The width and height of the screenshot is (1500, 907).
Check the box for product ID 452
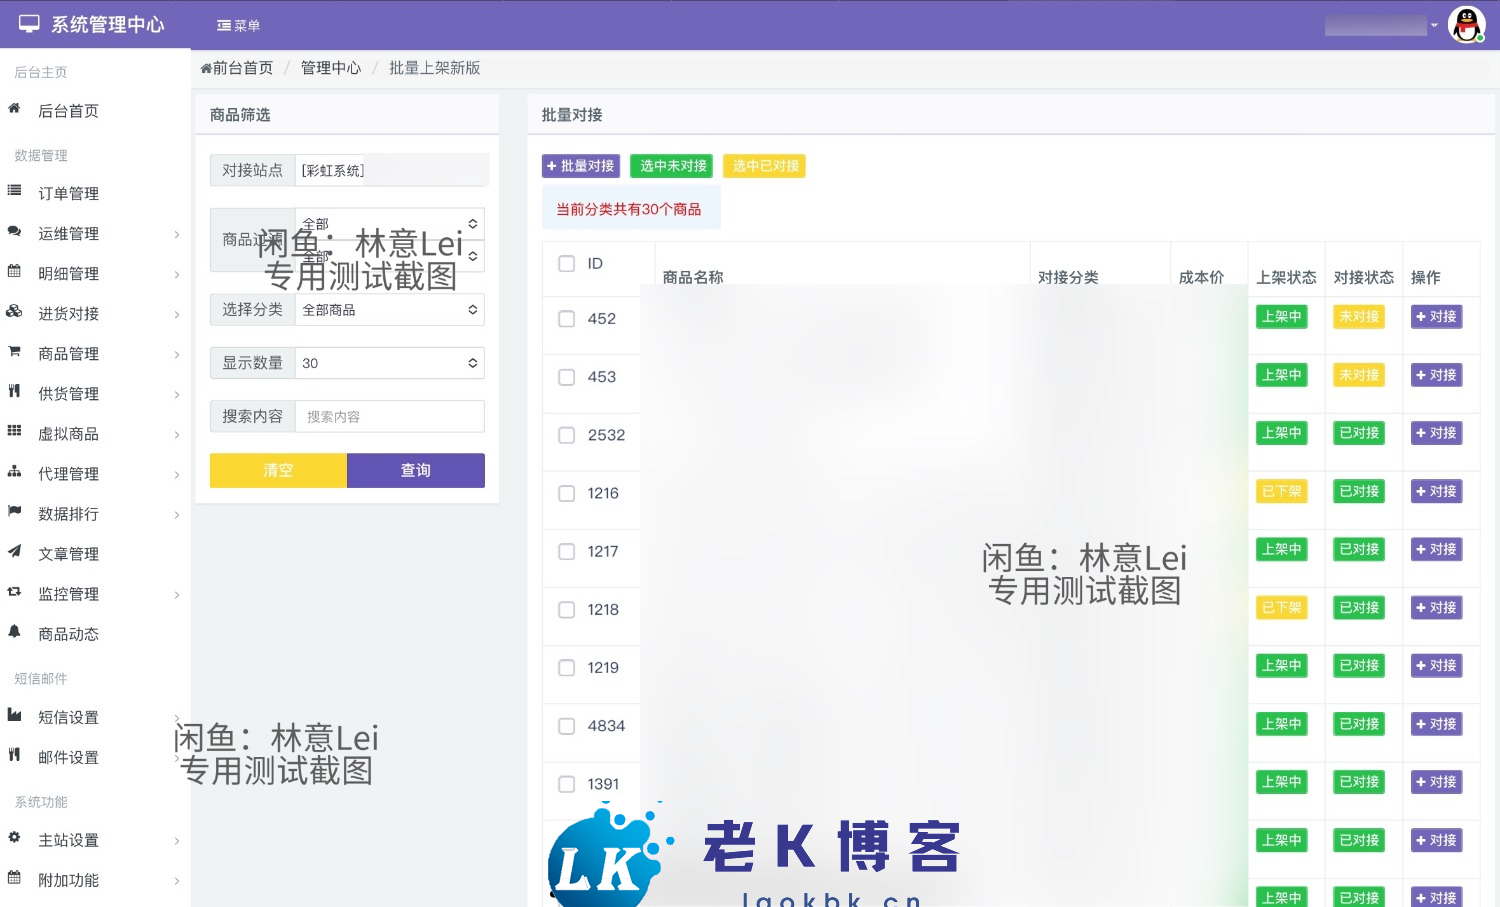pos(567,319)
